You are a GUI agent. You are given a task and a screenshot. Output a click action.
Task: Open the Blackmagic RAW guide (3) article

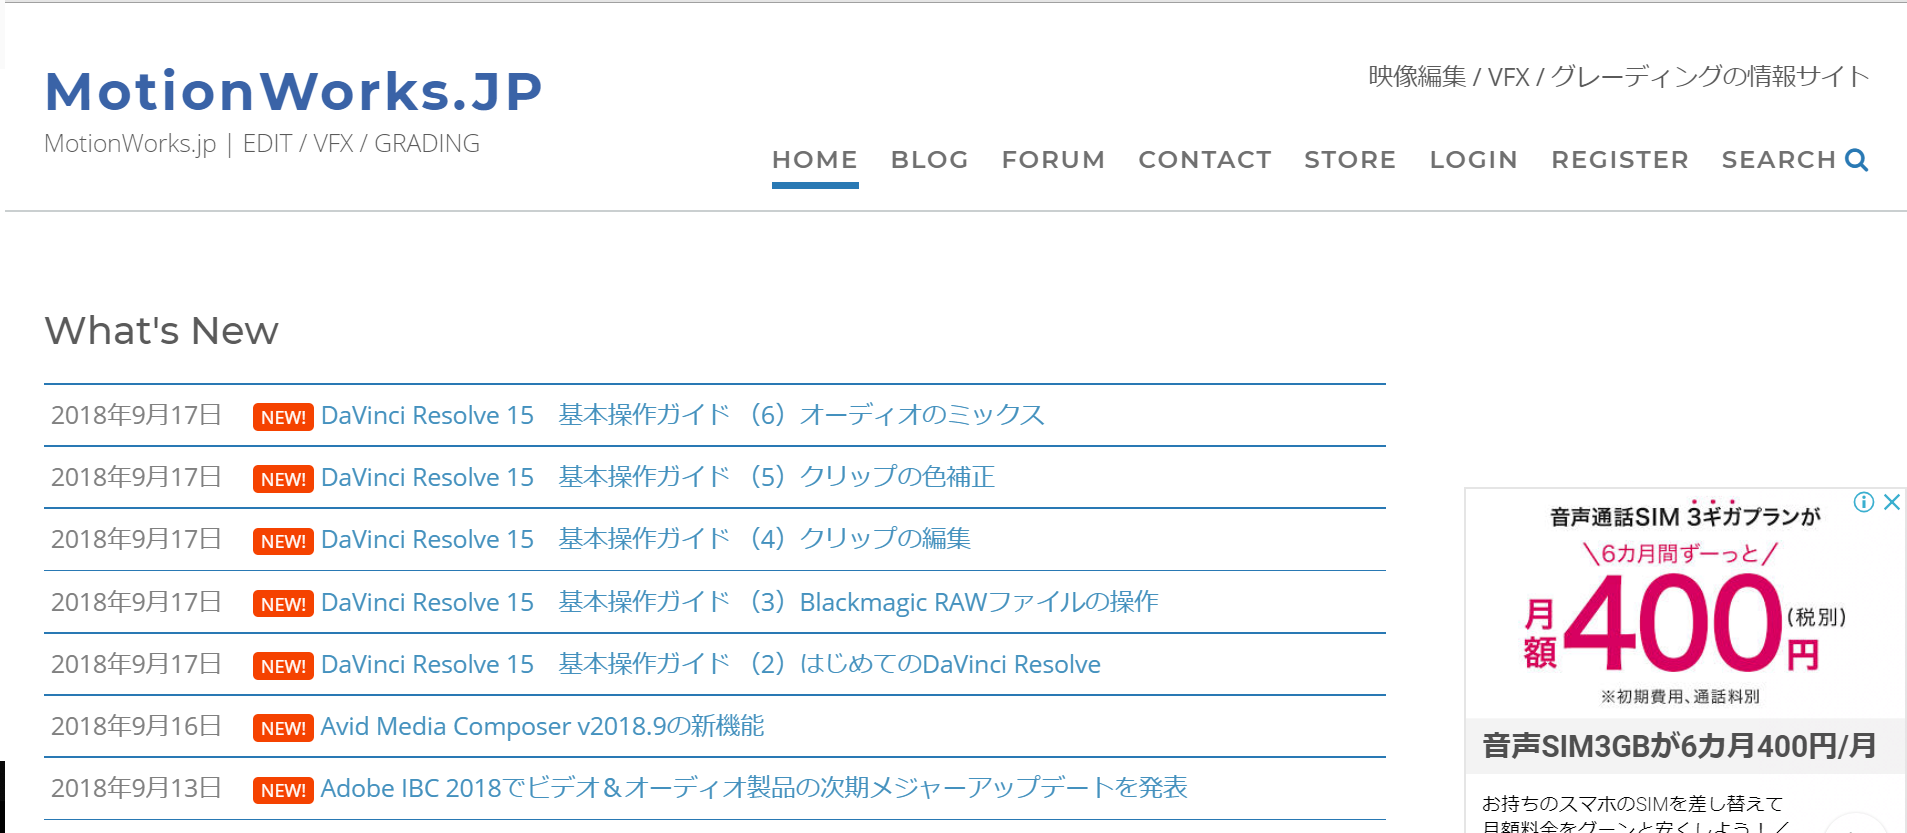pos(739,602)
